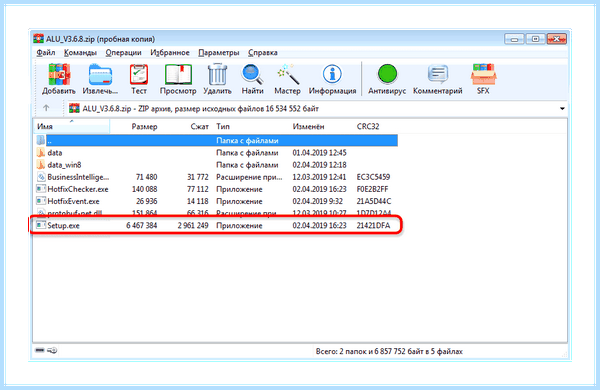Screen dimensions: 600x390
Task: Click the HotfixEvent.exe file icon
Action: [x=41, y=201]
